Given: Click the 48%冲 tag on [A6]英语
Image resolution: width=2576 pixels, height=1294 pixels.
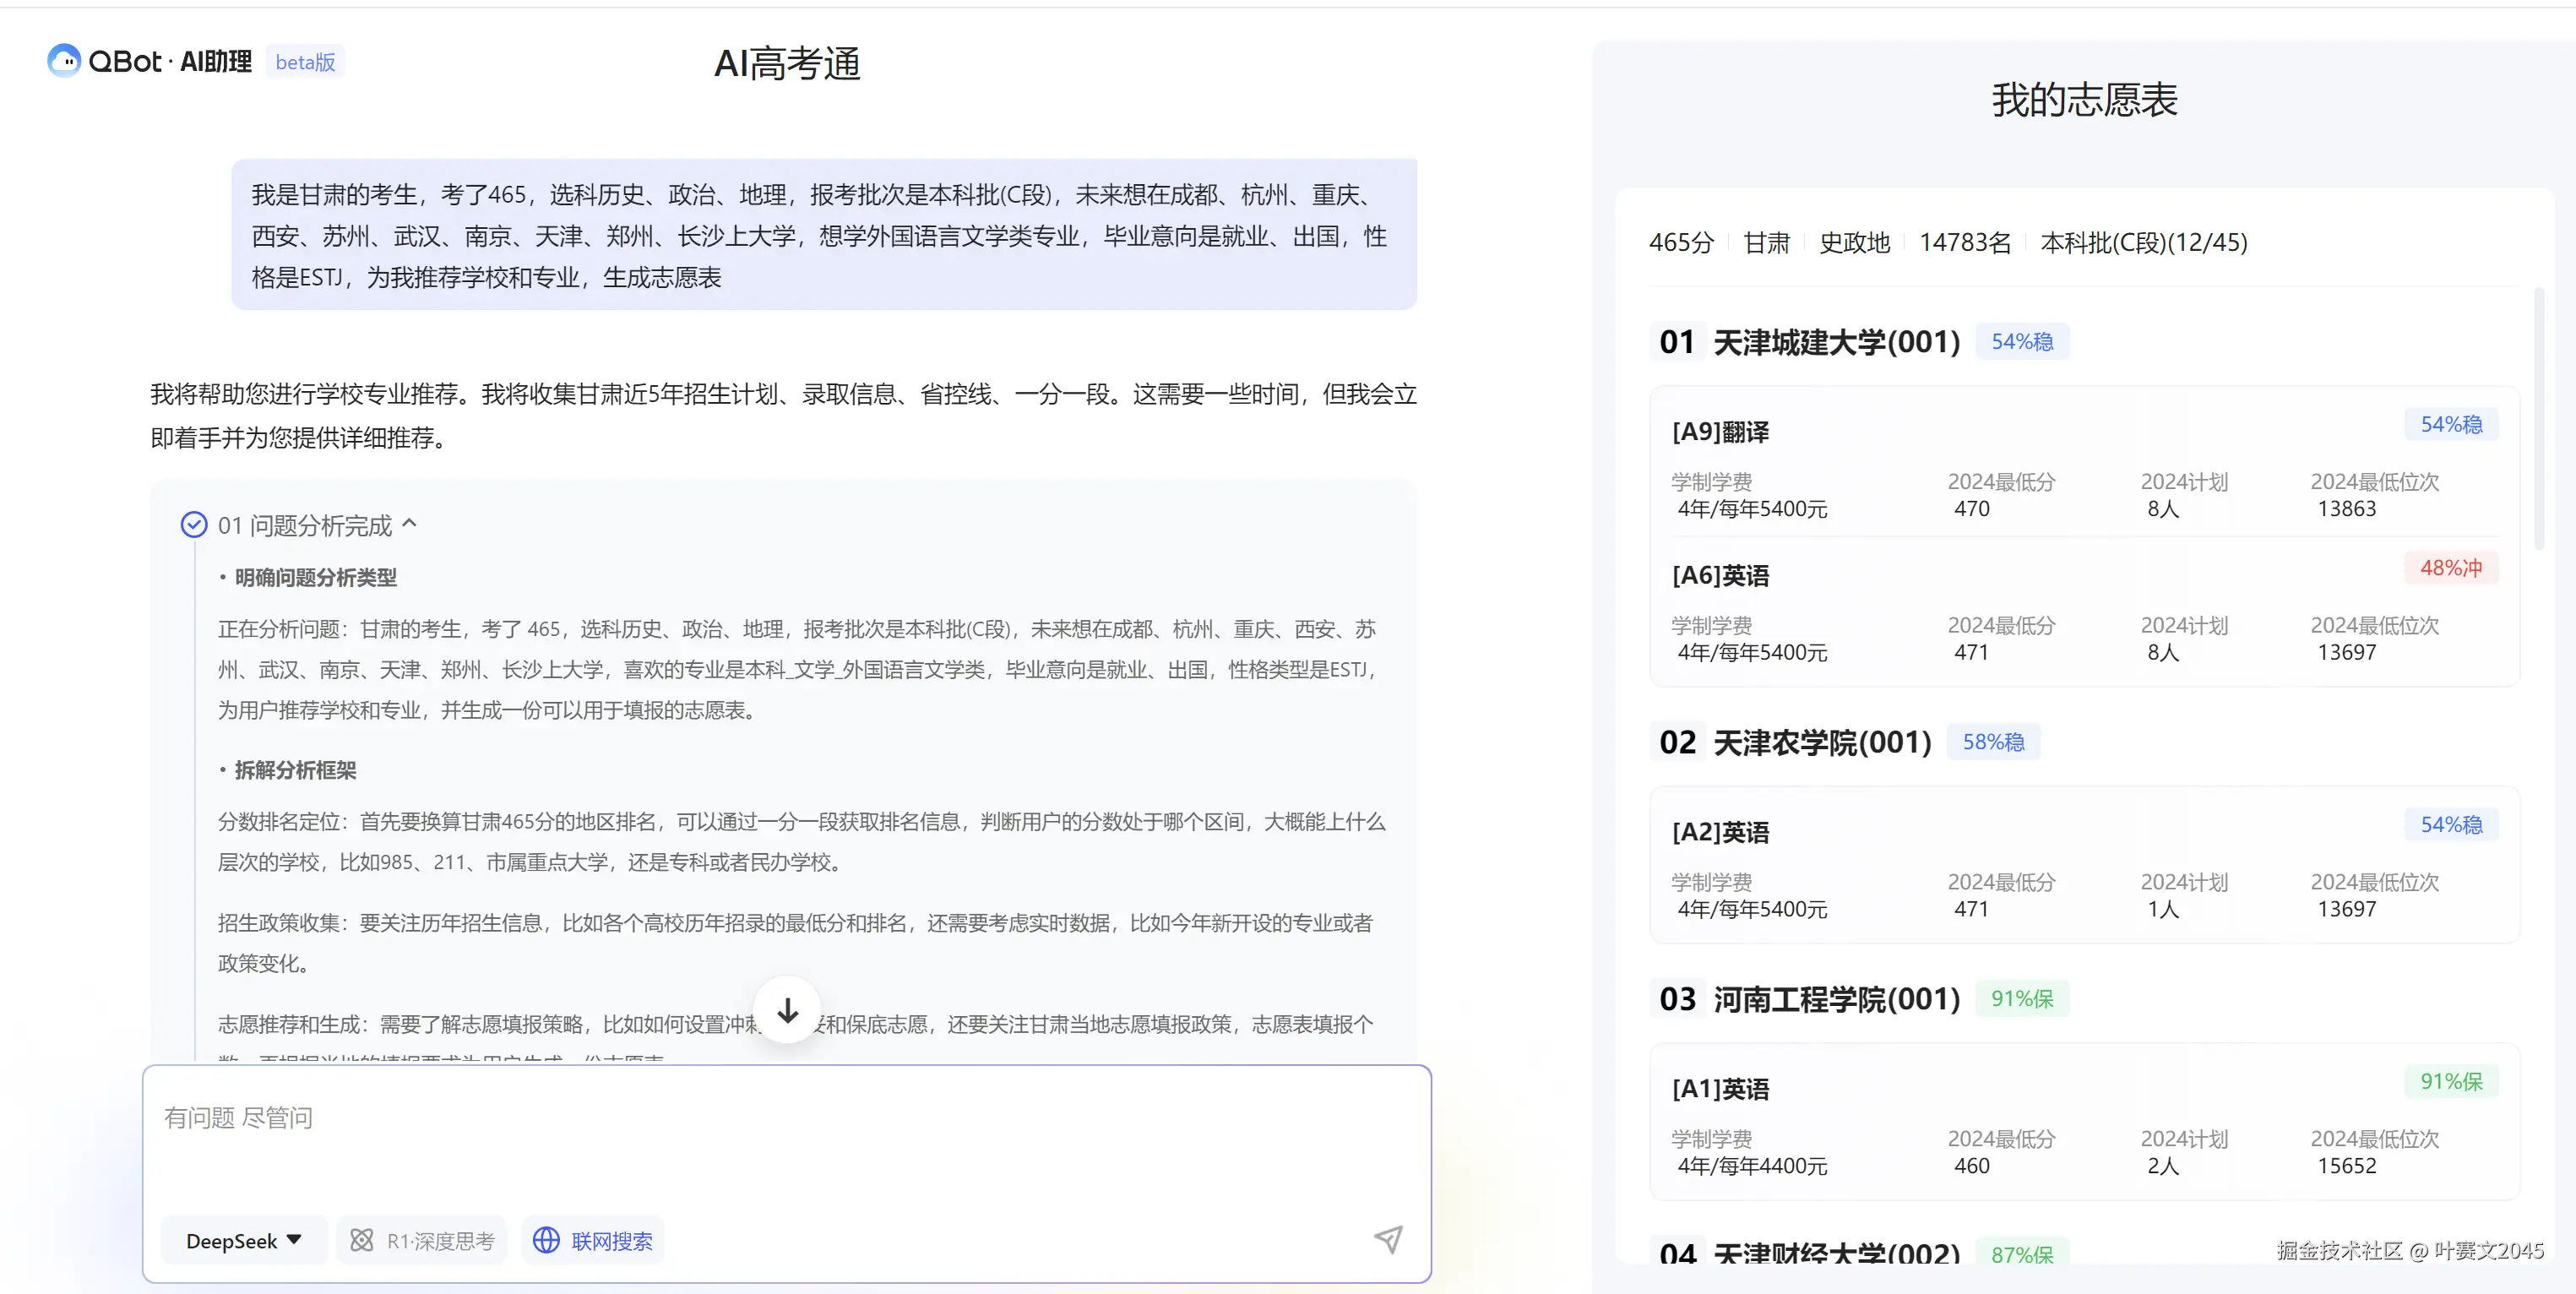Looking at the screenshot, I should tap(2450, 568).
